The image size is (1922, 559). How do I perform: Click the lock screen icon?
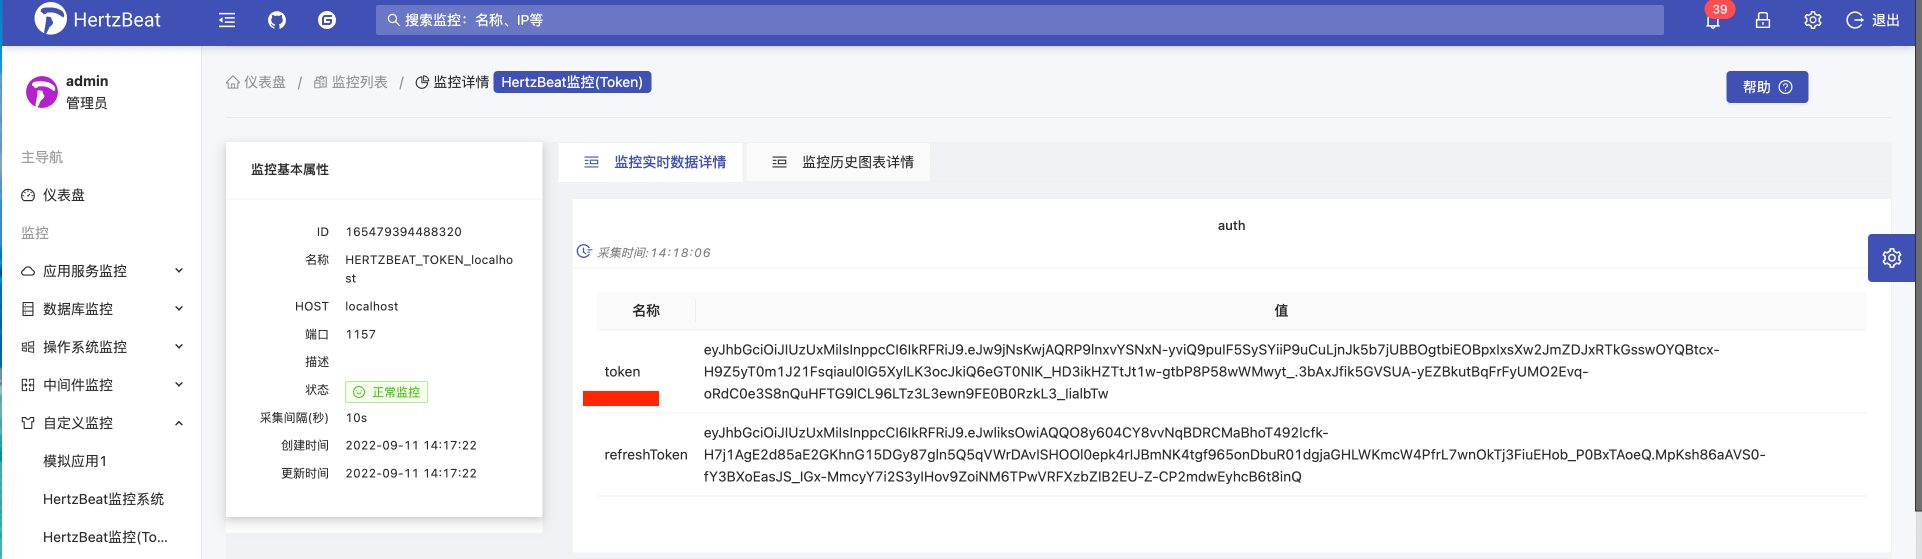[1763, 20]
